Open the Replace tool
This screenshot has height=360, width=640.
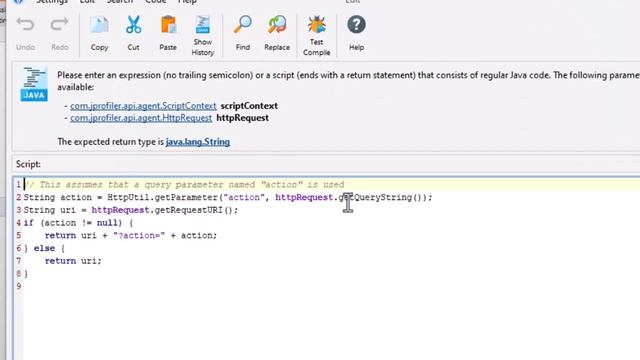point(277,34)
